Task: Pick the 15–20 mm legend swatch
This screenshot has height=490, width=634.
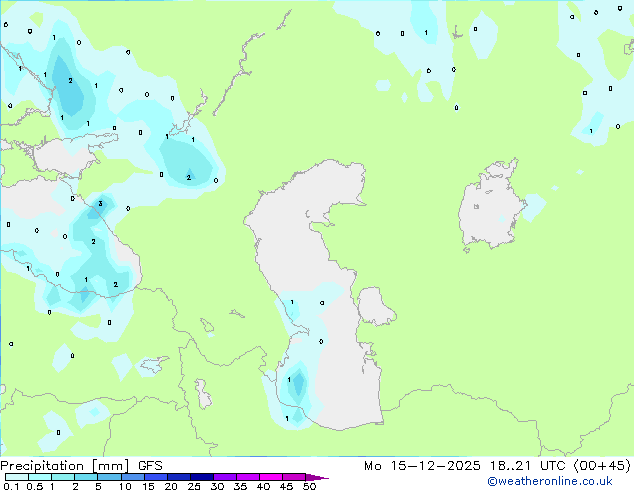Action: click(x=156, y=477)
